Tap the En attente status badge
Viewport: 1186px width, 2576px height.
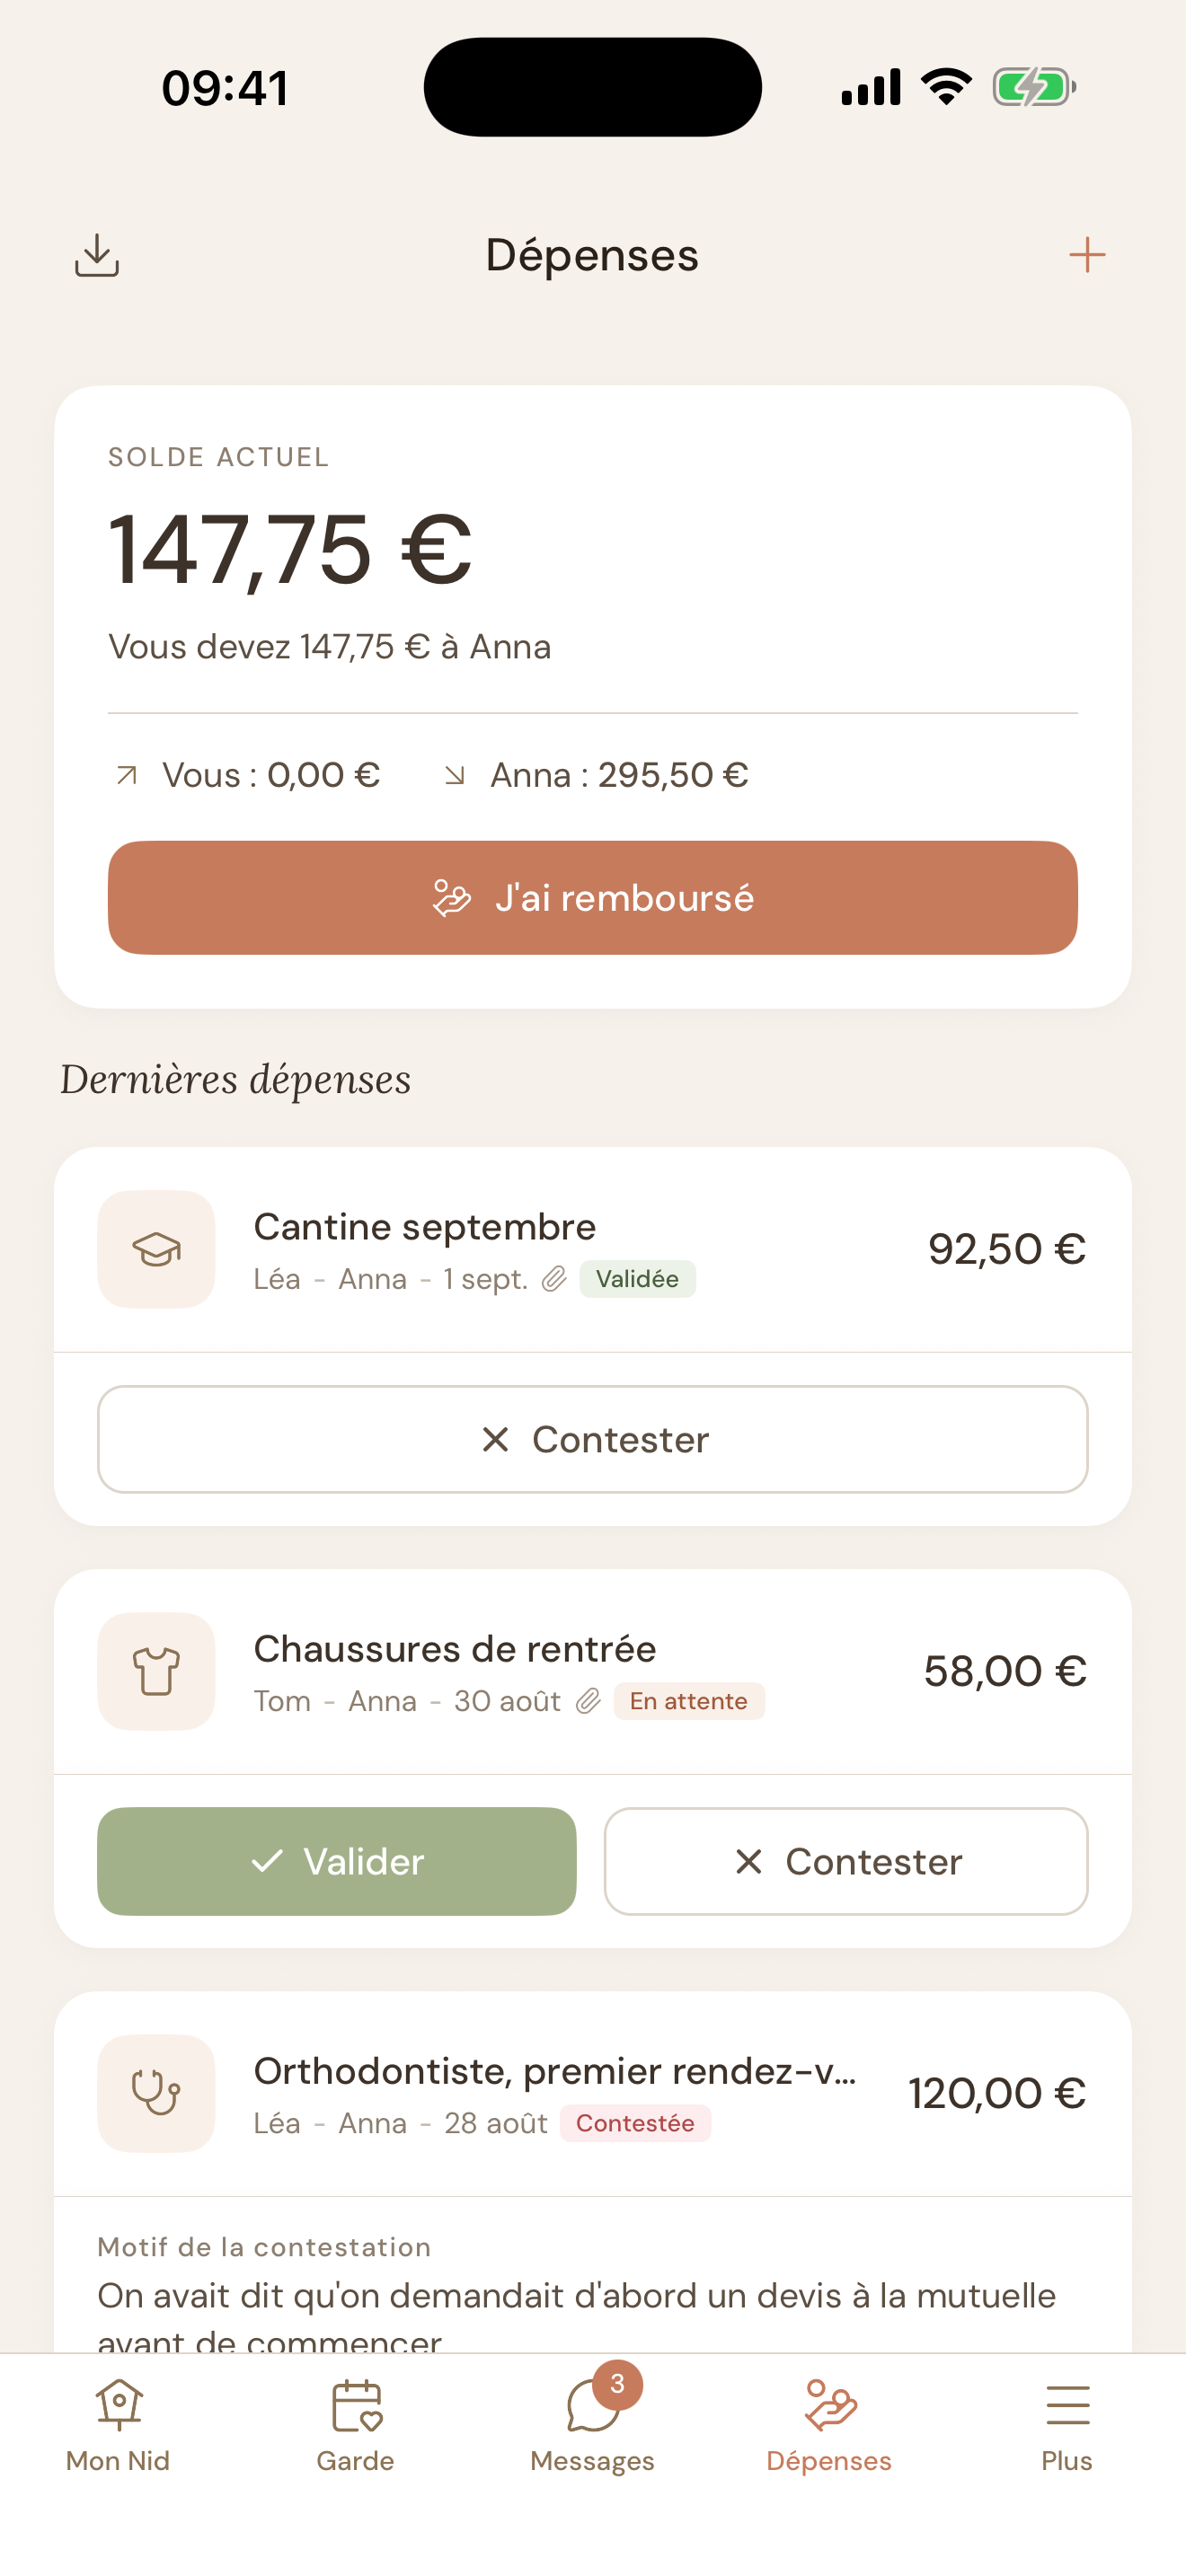689,1701
